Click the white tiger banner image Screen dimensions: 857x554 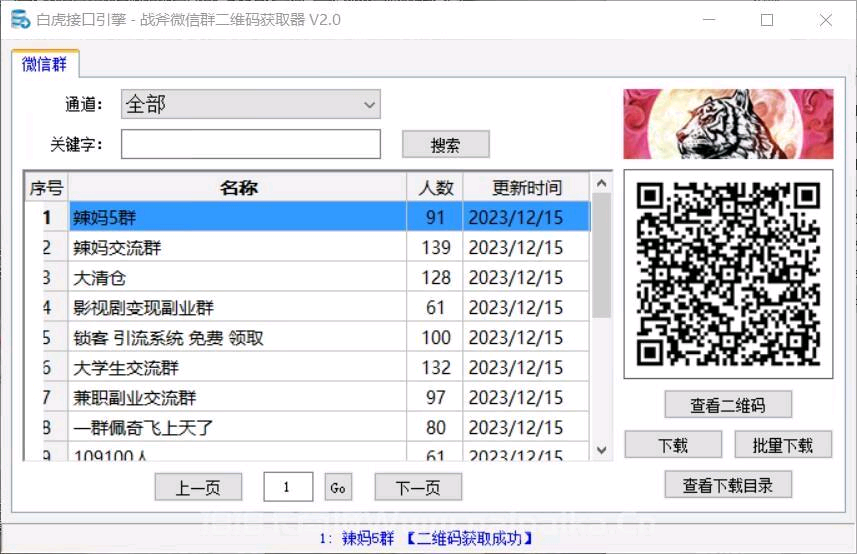point(728,125)
